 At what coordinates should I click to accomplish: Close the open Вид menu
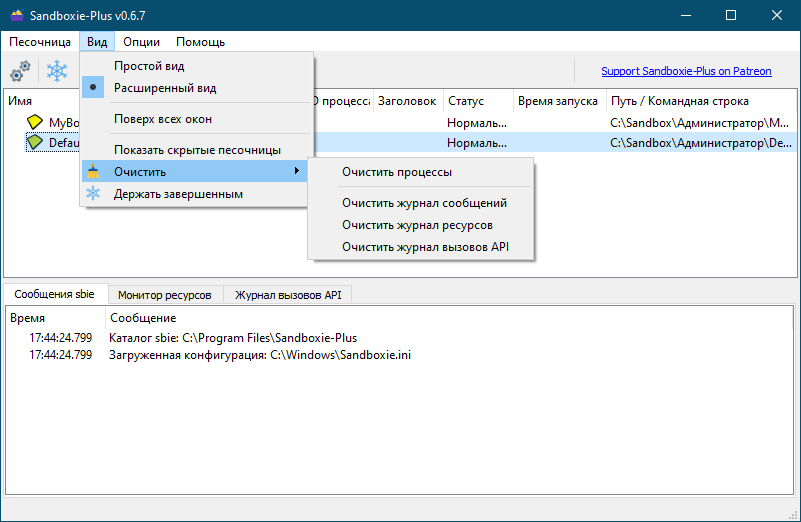[97, 42]
